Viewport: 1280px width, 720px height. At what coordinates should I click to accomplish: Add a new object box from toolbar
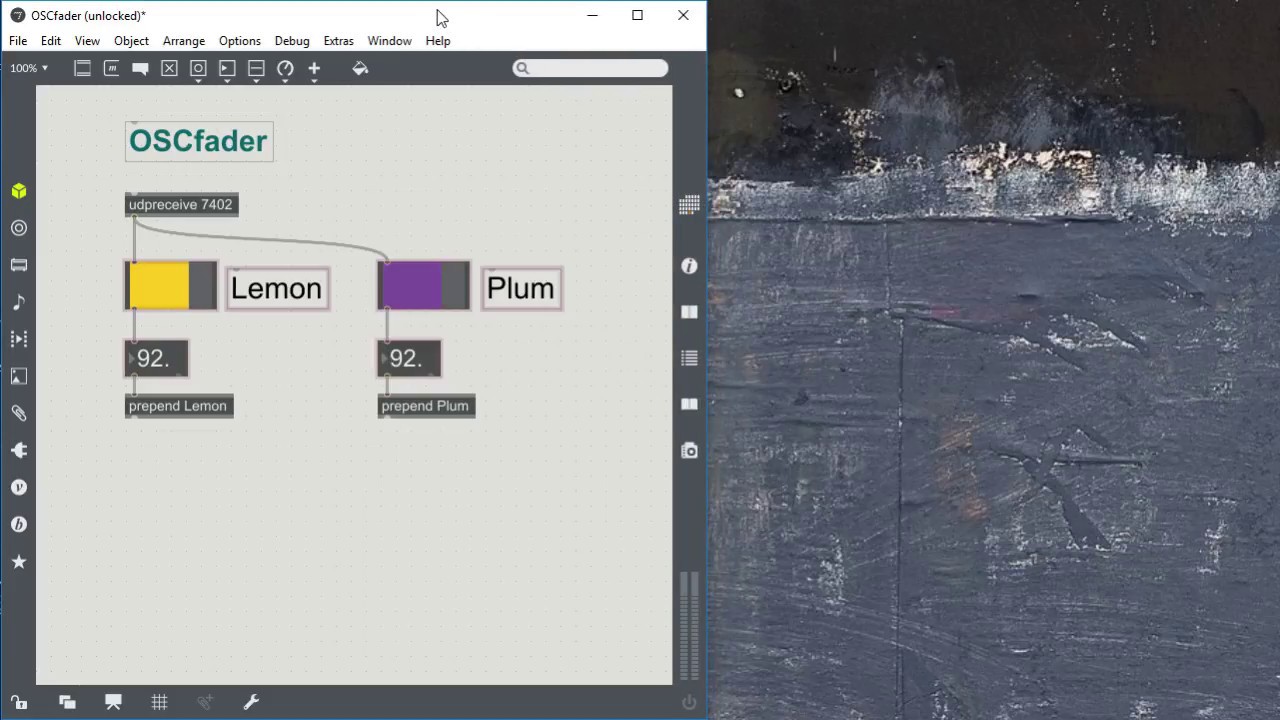(x=83, y=68)
